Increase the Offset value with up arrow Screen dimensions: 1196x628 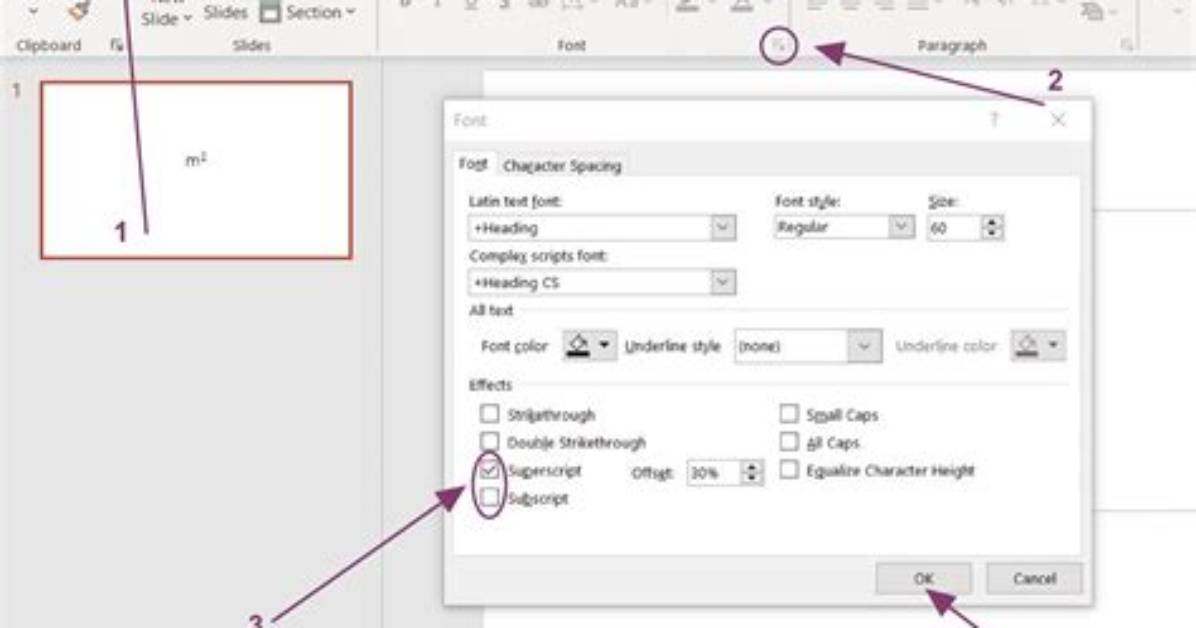click(752, 467)
